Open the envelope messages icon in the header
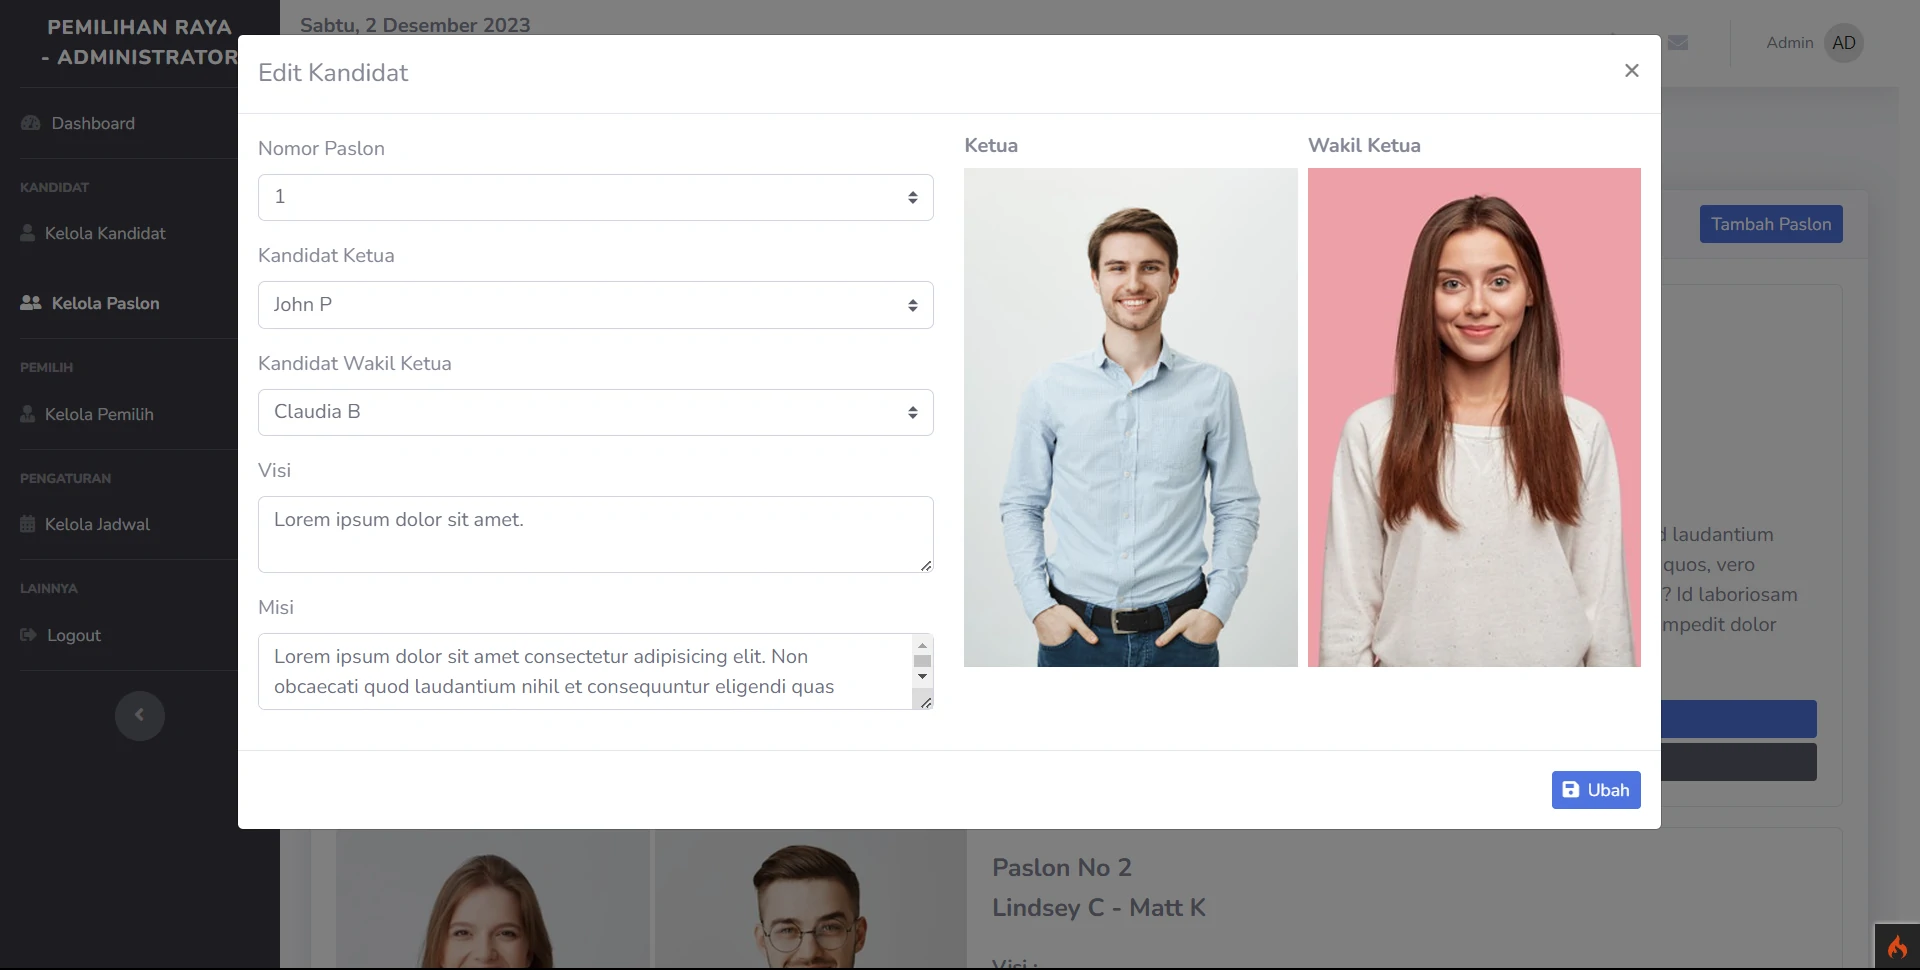Image resolution: width=1920 pixels, height=970 pixels. click(x=1678, y=43)
